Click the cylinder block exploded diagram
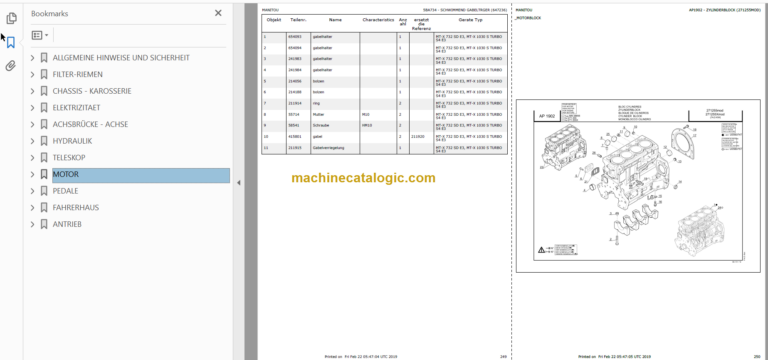This screenshot has height=360, width=768. click(638, 186)
